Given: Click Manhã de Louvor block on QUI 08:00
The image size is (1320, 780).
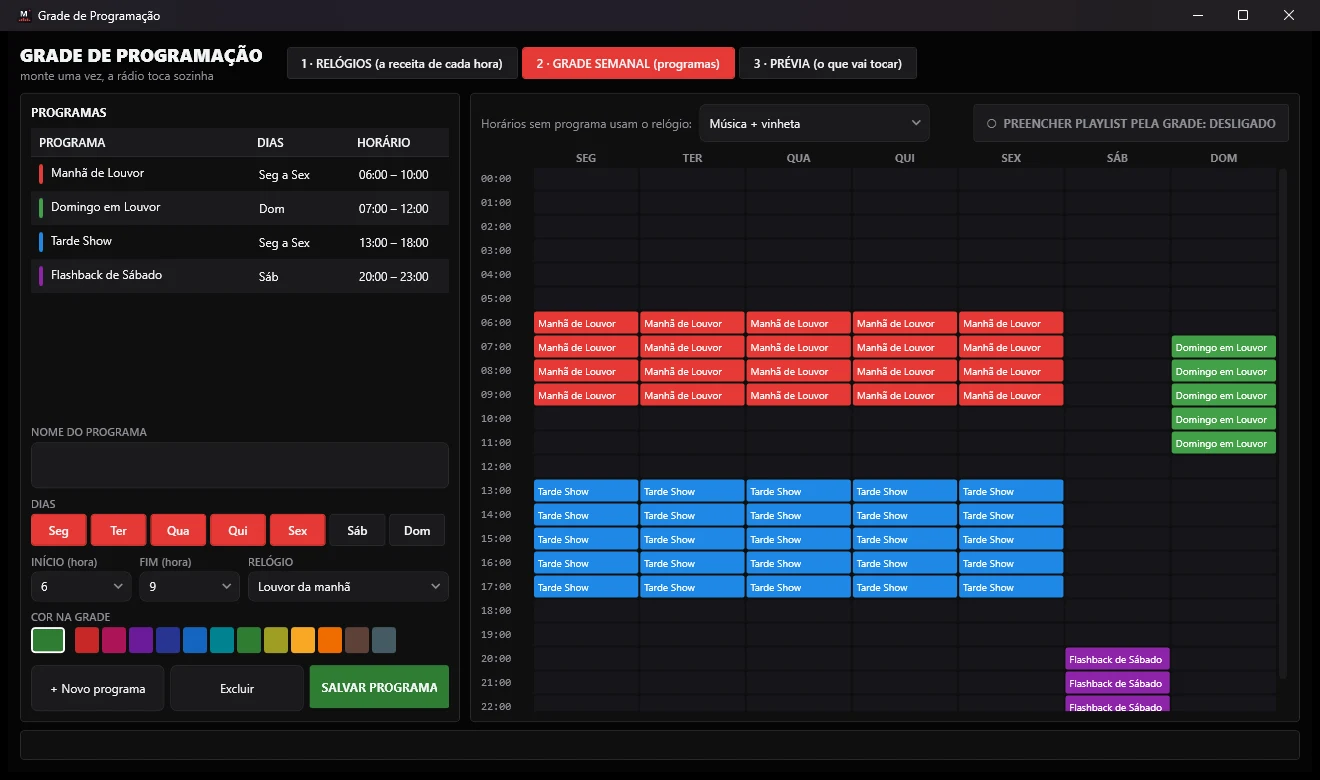Looking at the screenshot, I should click(905, 371).
